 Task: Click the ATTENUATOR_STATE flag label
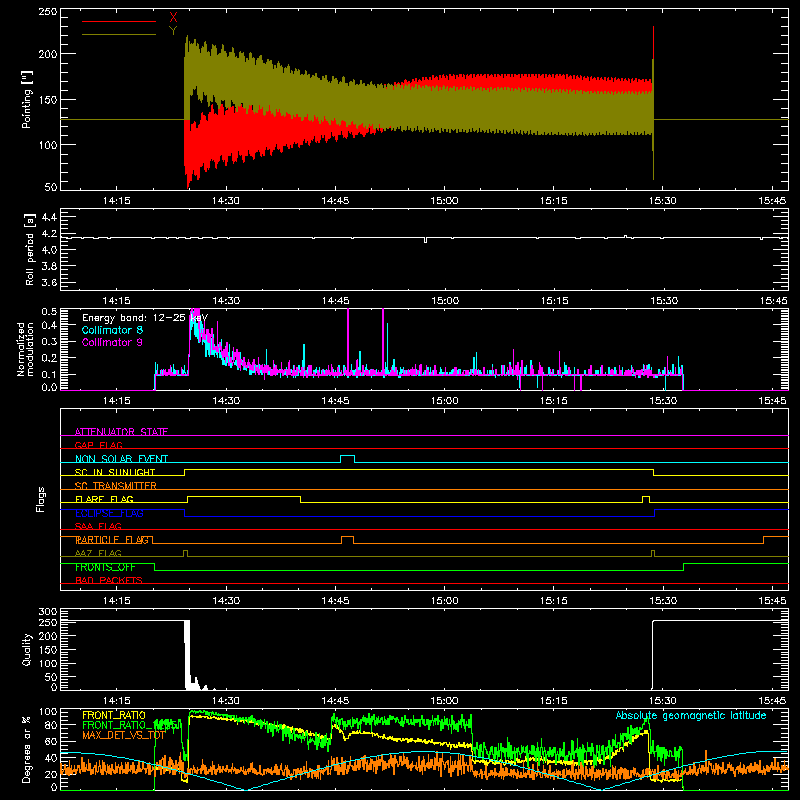coord(121,432)
